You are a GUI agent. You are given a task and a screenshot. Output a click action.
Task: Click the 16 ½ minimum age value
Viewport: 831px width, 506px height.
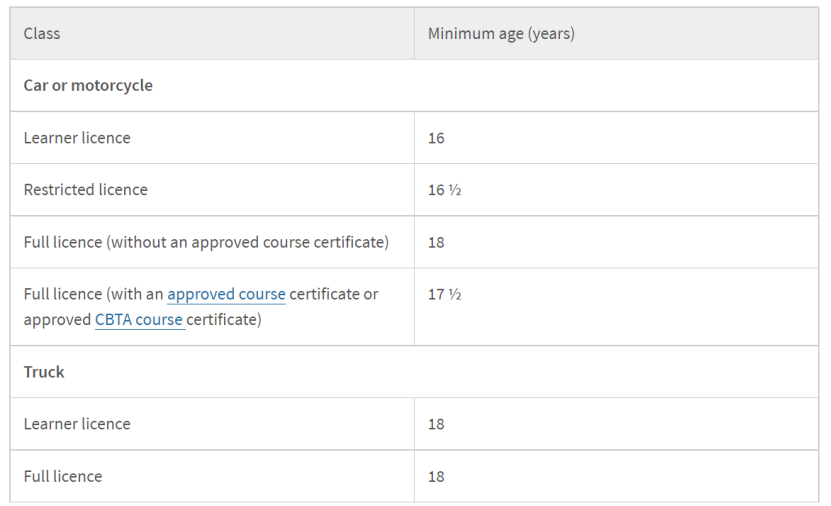click(x=444, y=190)
